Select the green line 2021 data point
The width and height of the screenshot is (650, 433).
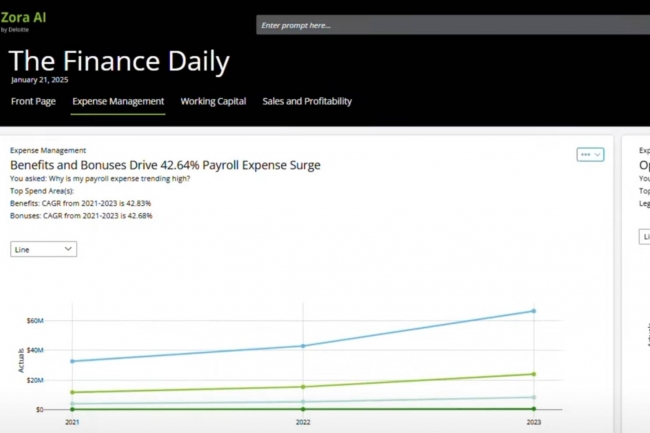click(72, 392)
